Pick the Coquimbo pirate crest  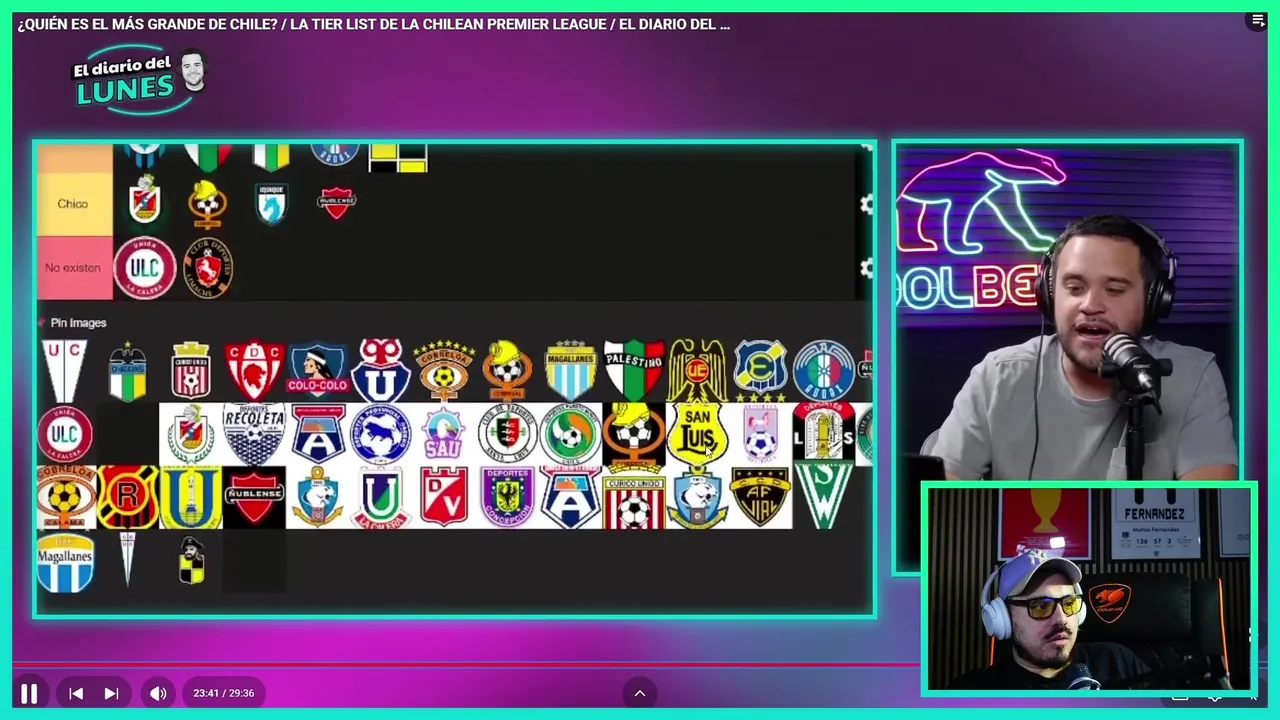[x=192, y=561]
